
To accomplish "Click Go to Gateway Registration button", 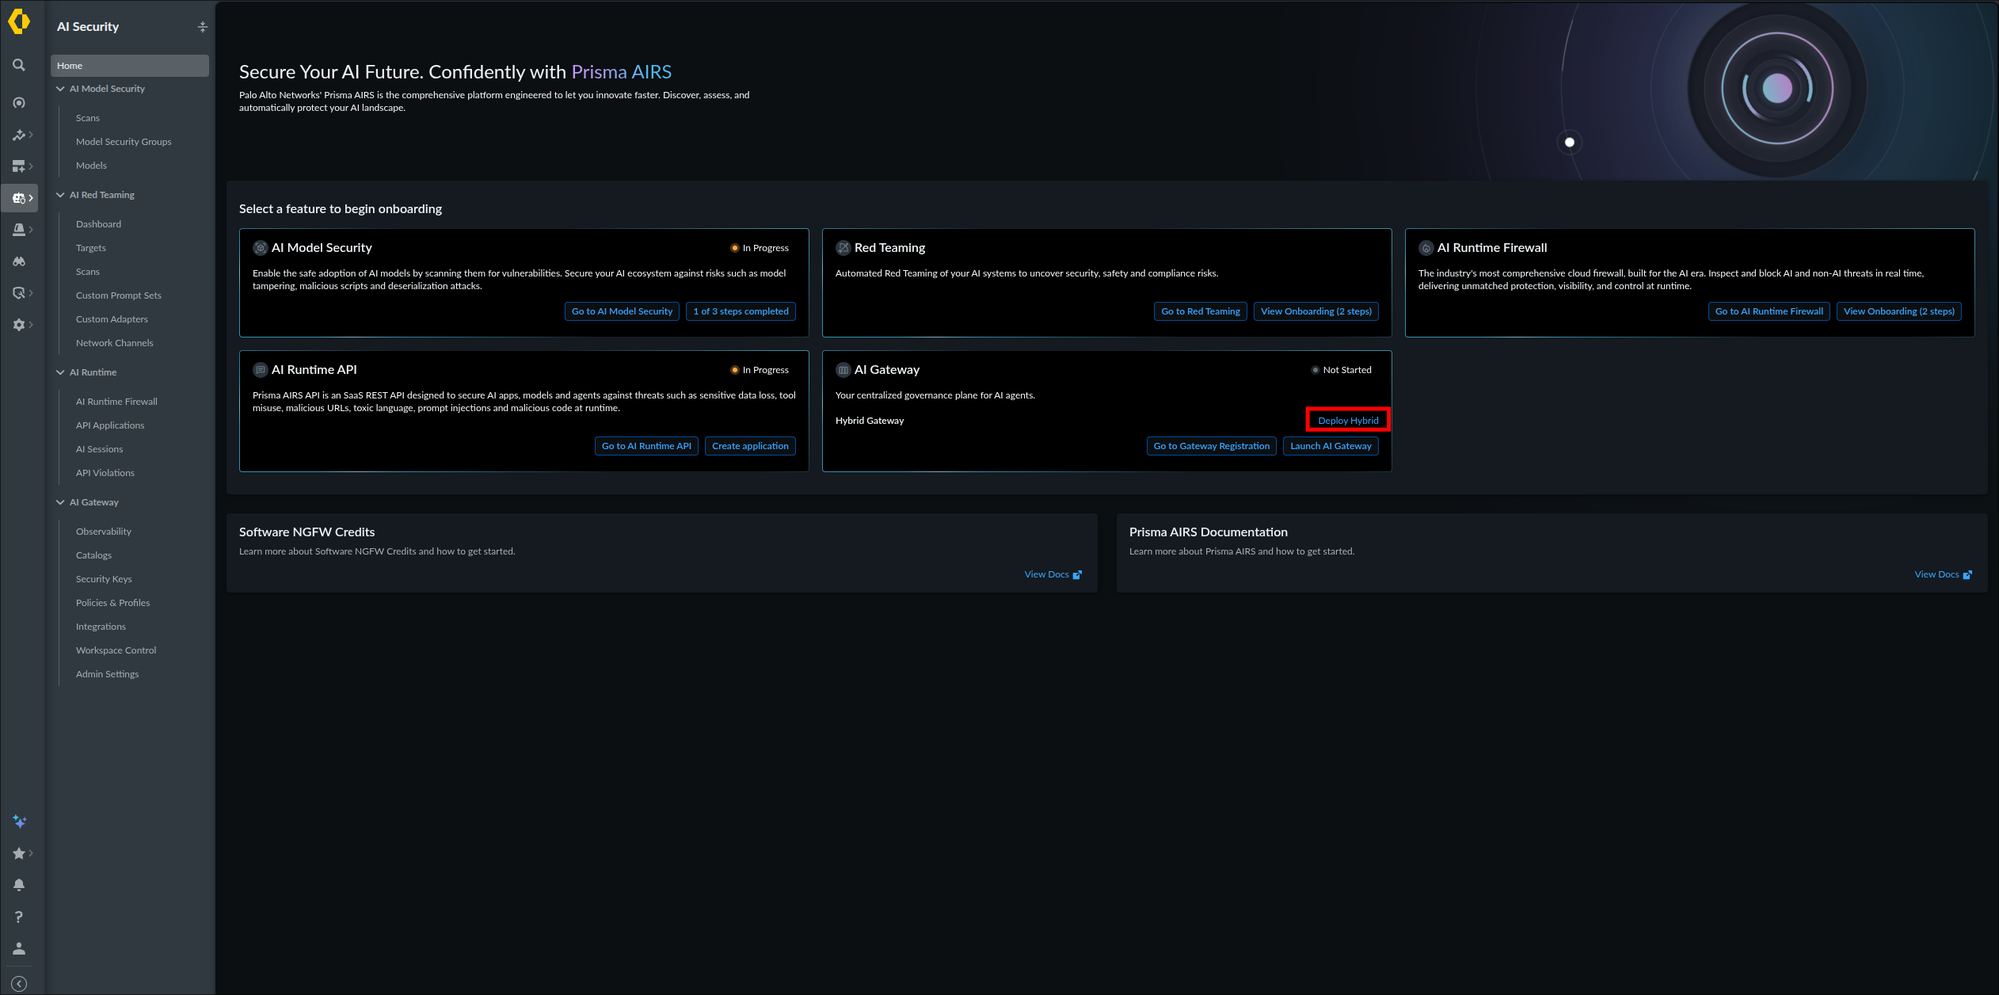I will click(1211, 446).
